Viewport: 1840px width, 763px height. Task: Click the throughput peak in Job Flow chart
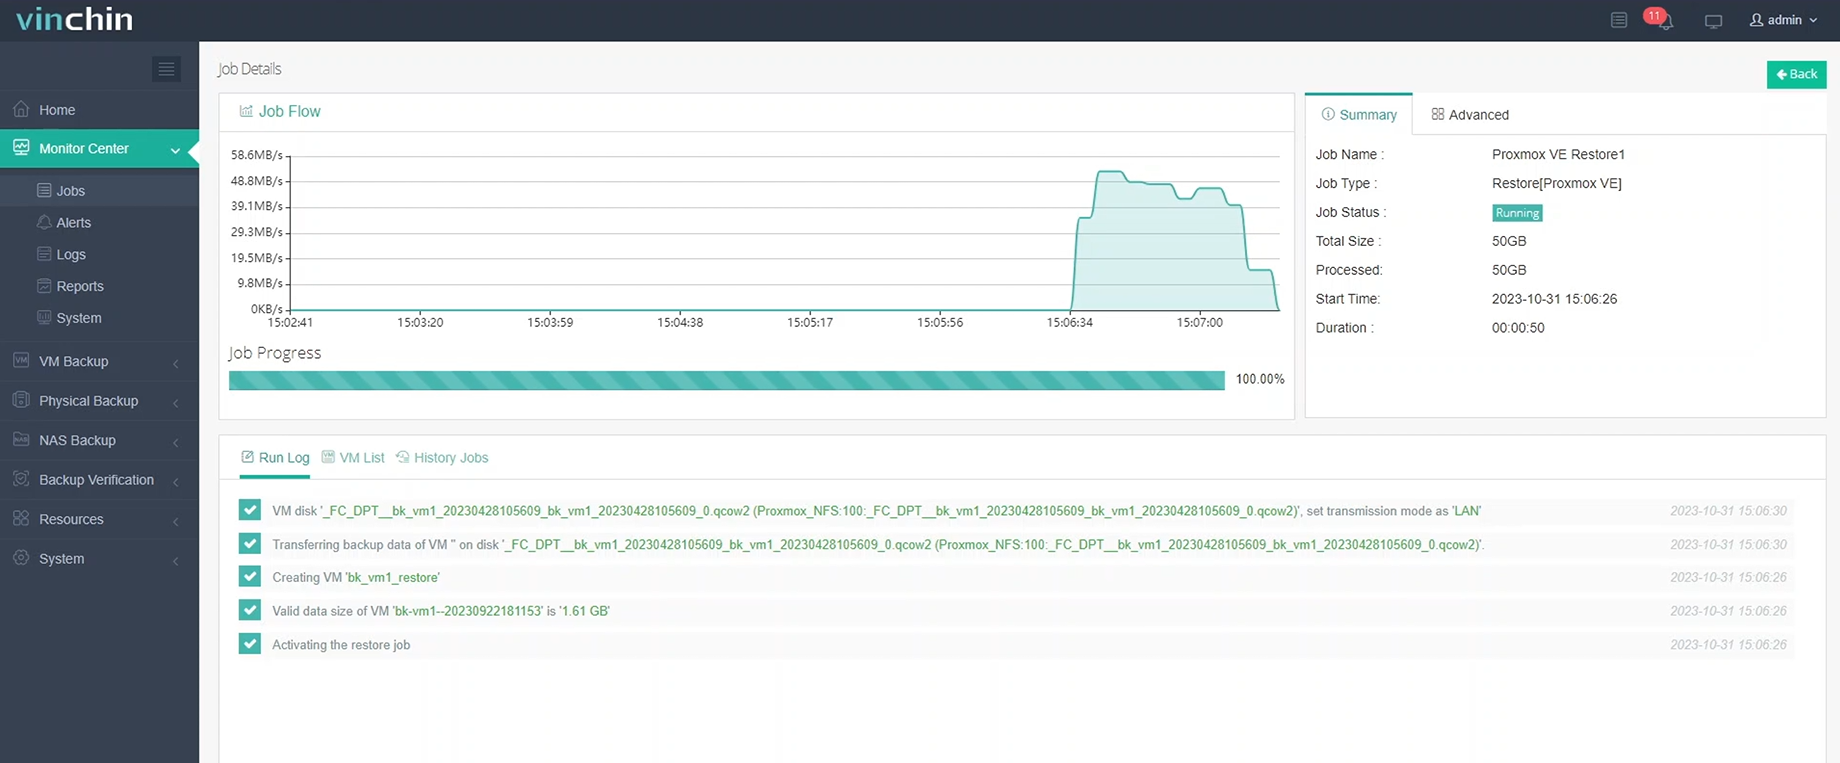(1110, 174)
